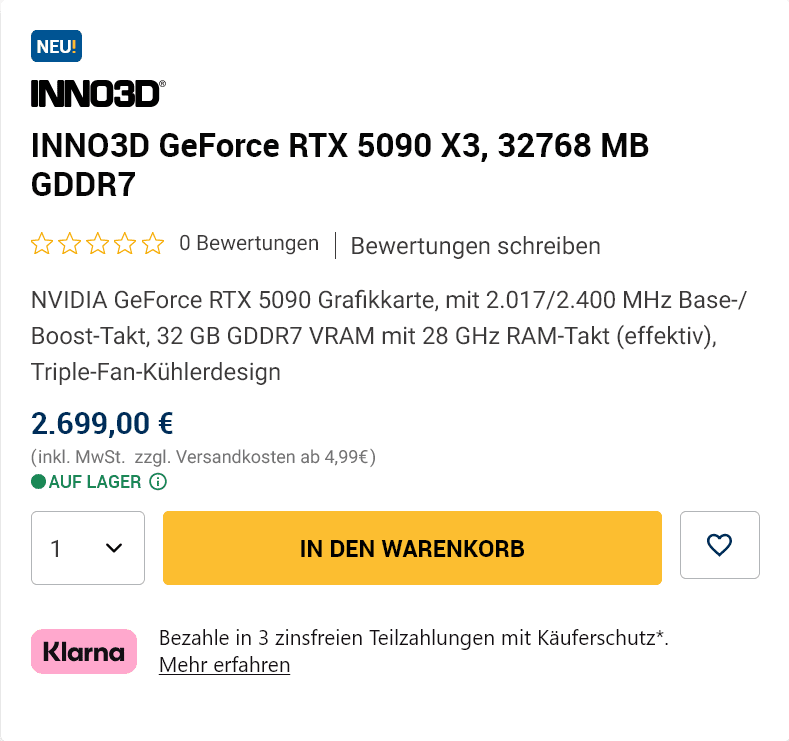Screen dimensions: 789x741
Task: Click Bewertungen schreiben to write a review
Action: click(475, 246)
